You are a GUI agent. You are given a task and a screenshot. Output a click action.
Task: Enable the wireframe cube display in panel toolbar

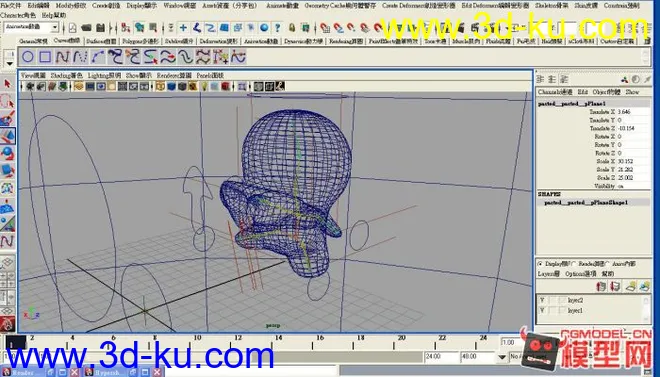[x=160, y=87]
